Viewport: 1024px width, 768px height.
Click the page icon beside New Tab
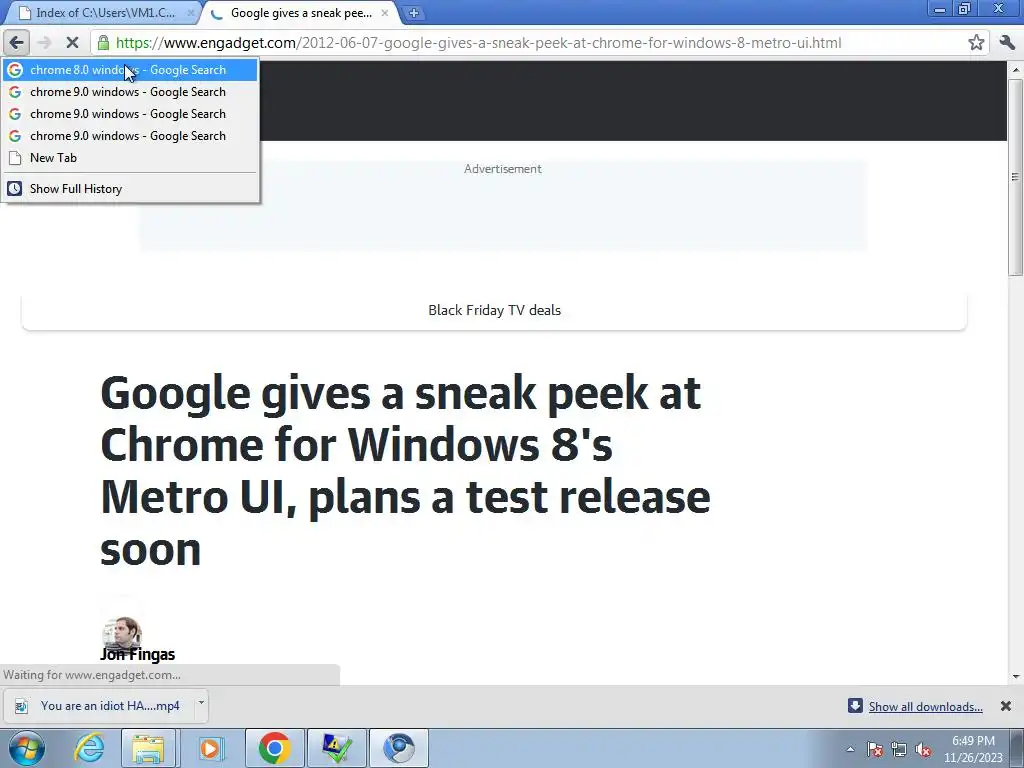[x=15, y=157]
